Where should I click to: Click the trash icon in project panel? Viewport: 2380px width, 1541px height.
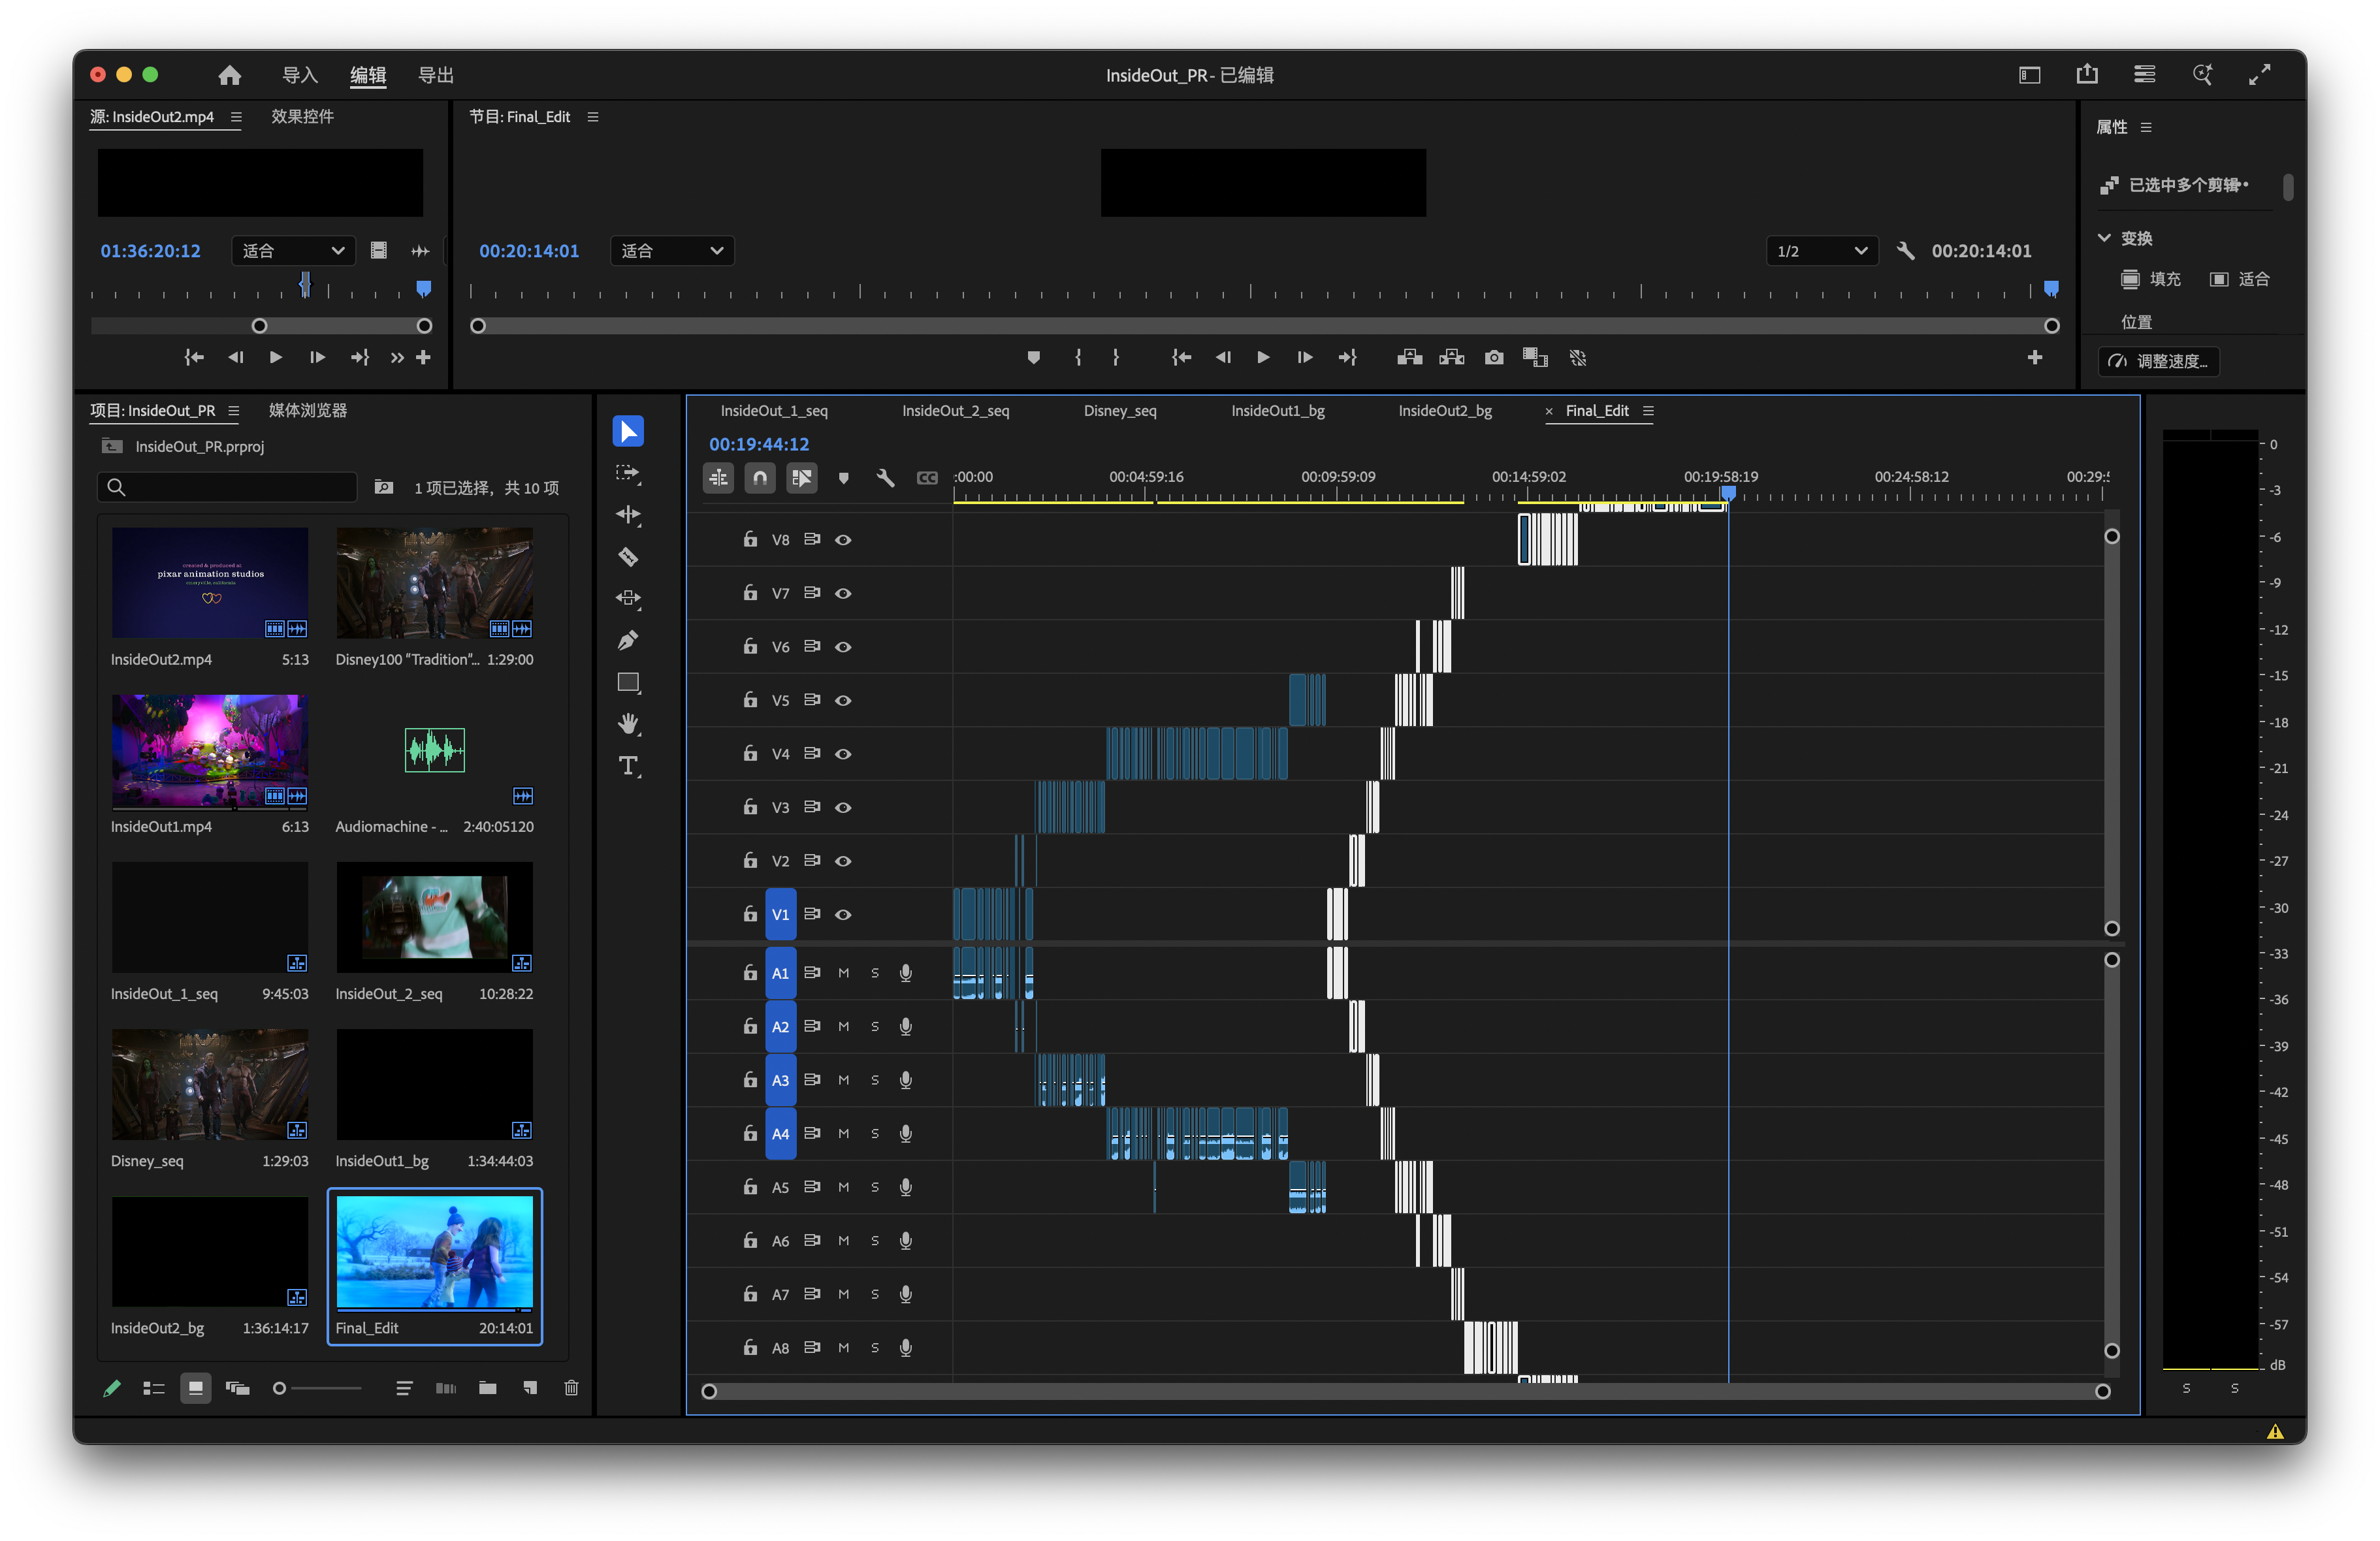coord(571,1388)
